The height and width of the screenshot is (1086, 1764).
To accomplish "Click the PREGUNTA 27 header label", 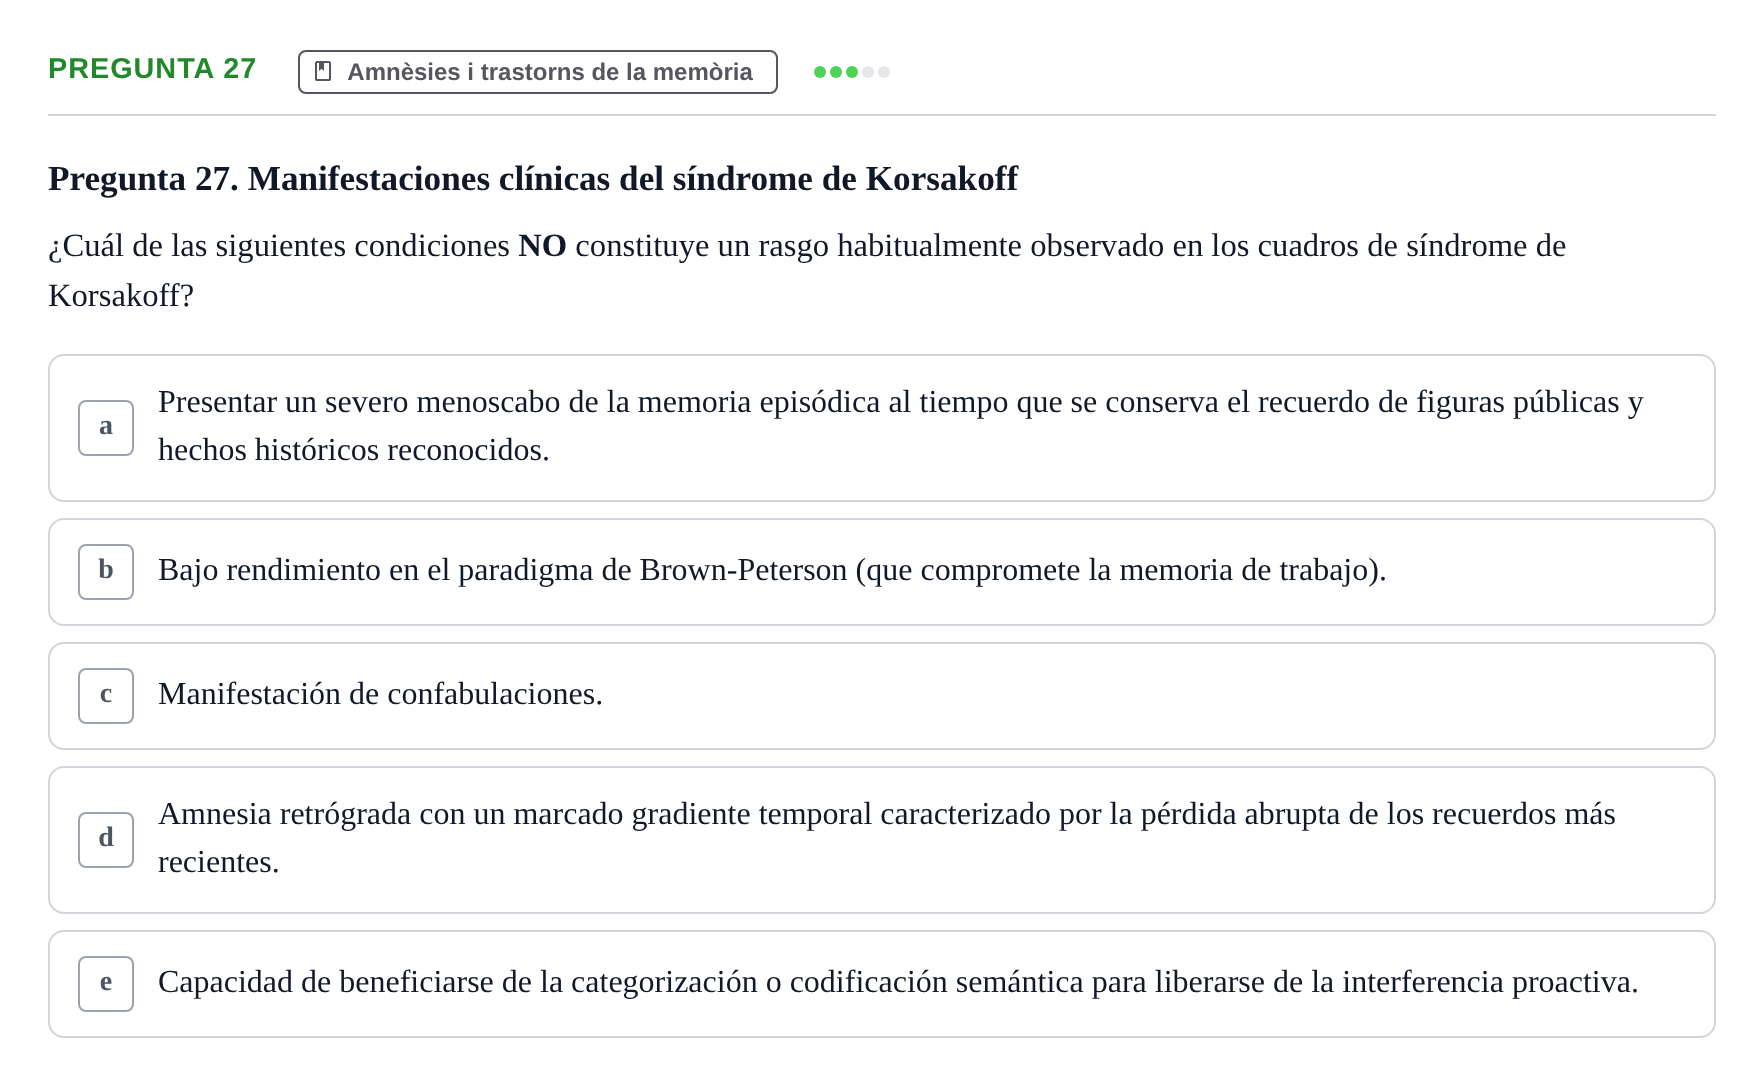I will coord(152,68).
